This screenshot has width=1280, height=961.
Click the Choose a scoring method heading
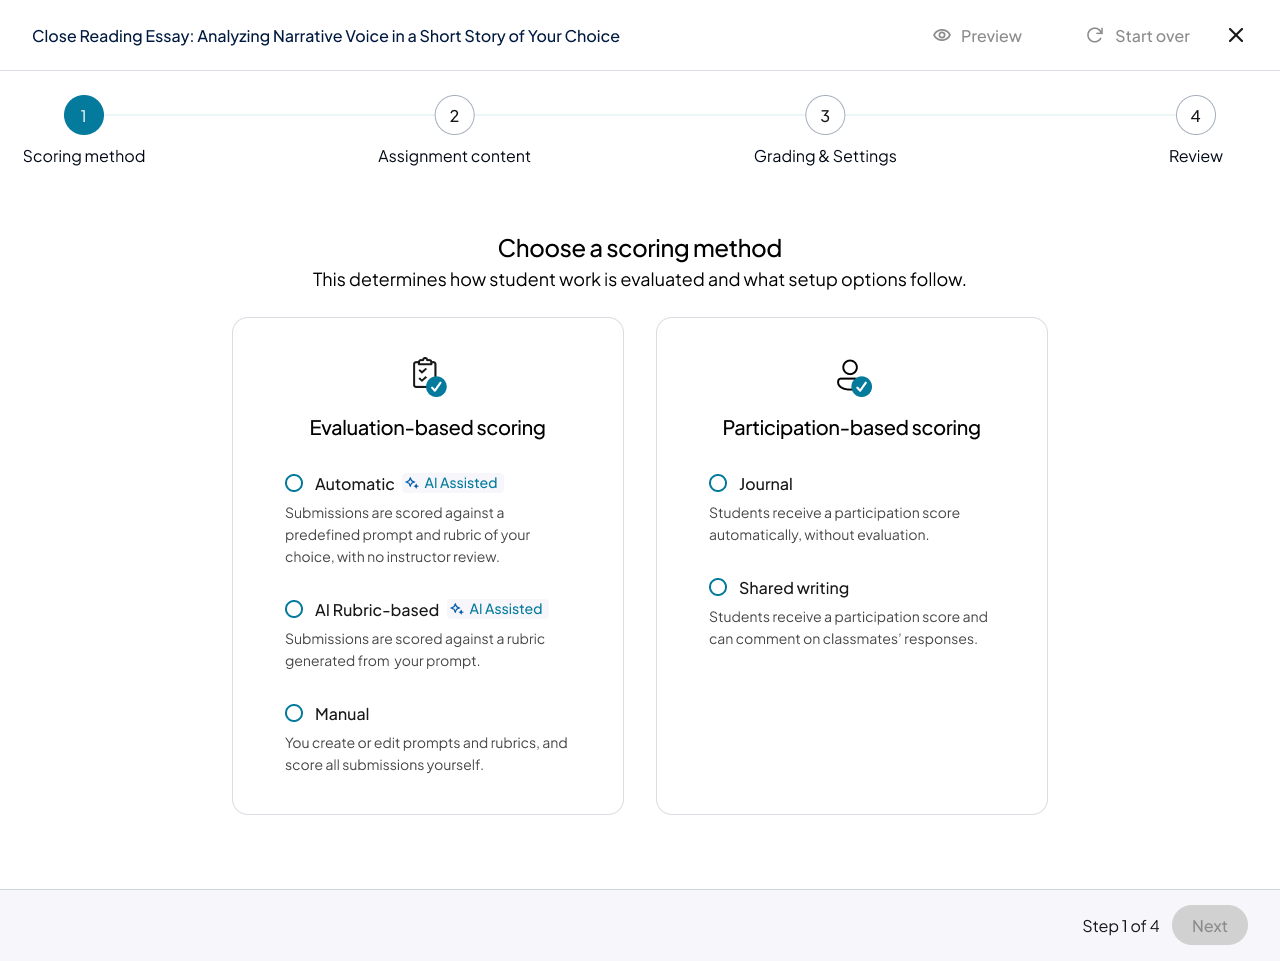click(640, 248)
